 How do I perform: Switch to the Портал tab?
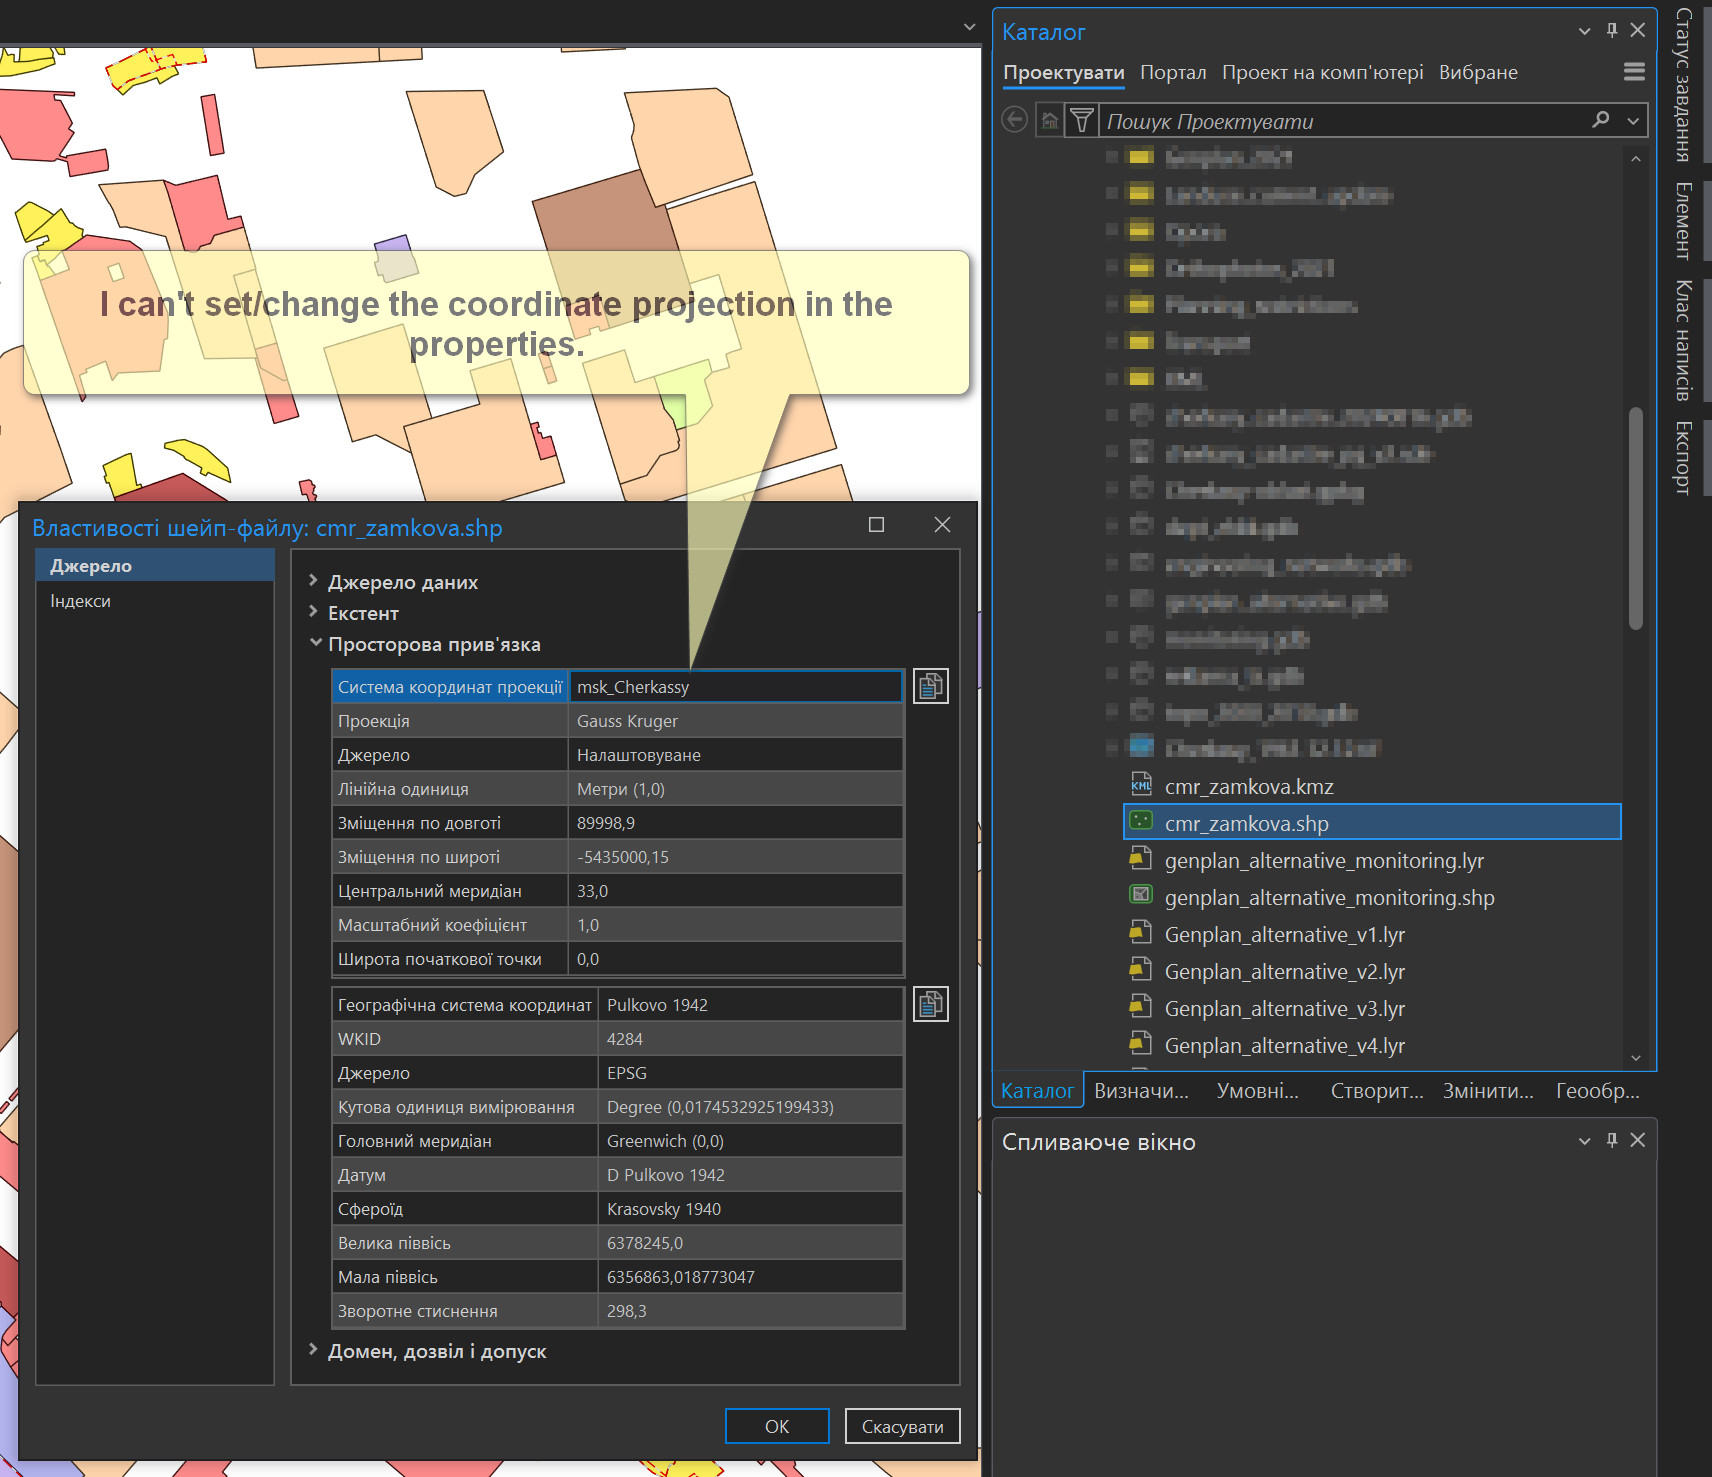click(x=1173, y=72)
